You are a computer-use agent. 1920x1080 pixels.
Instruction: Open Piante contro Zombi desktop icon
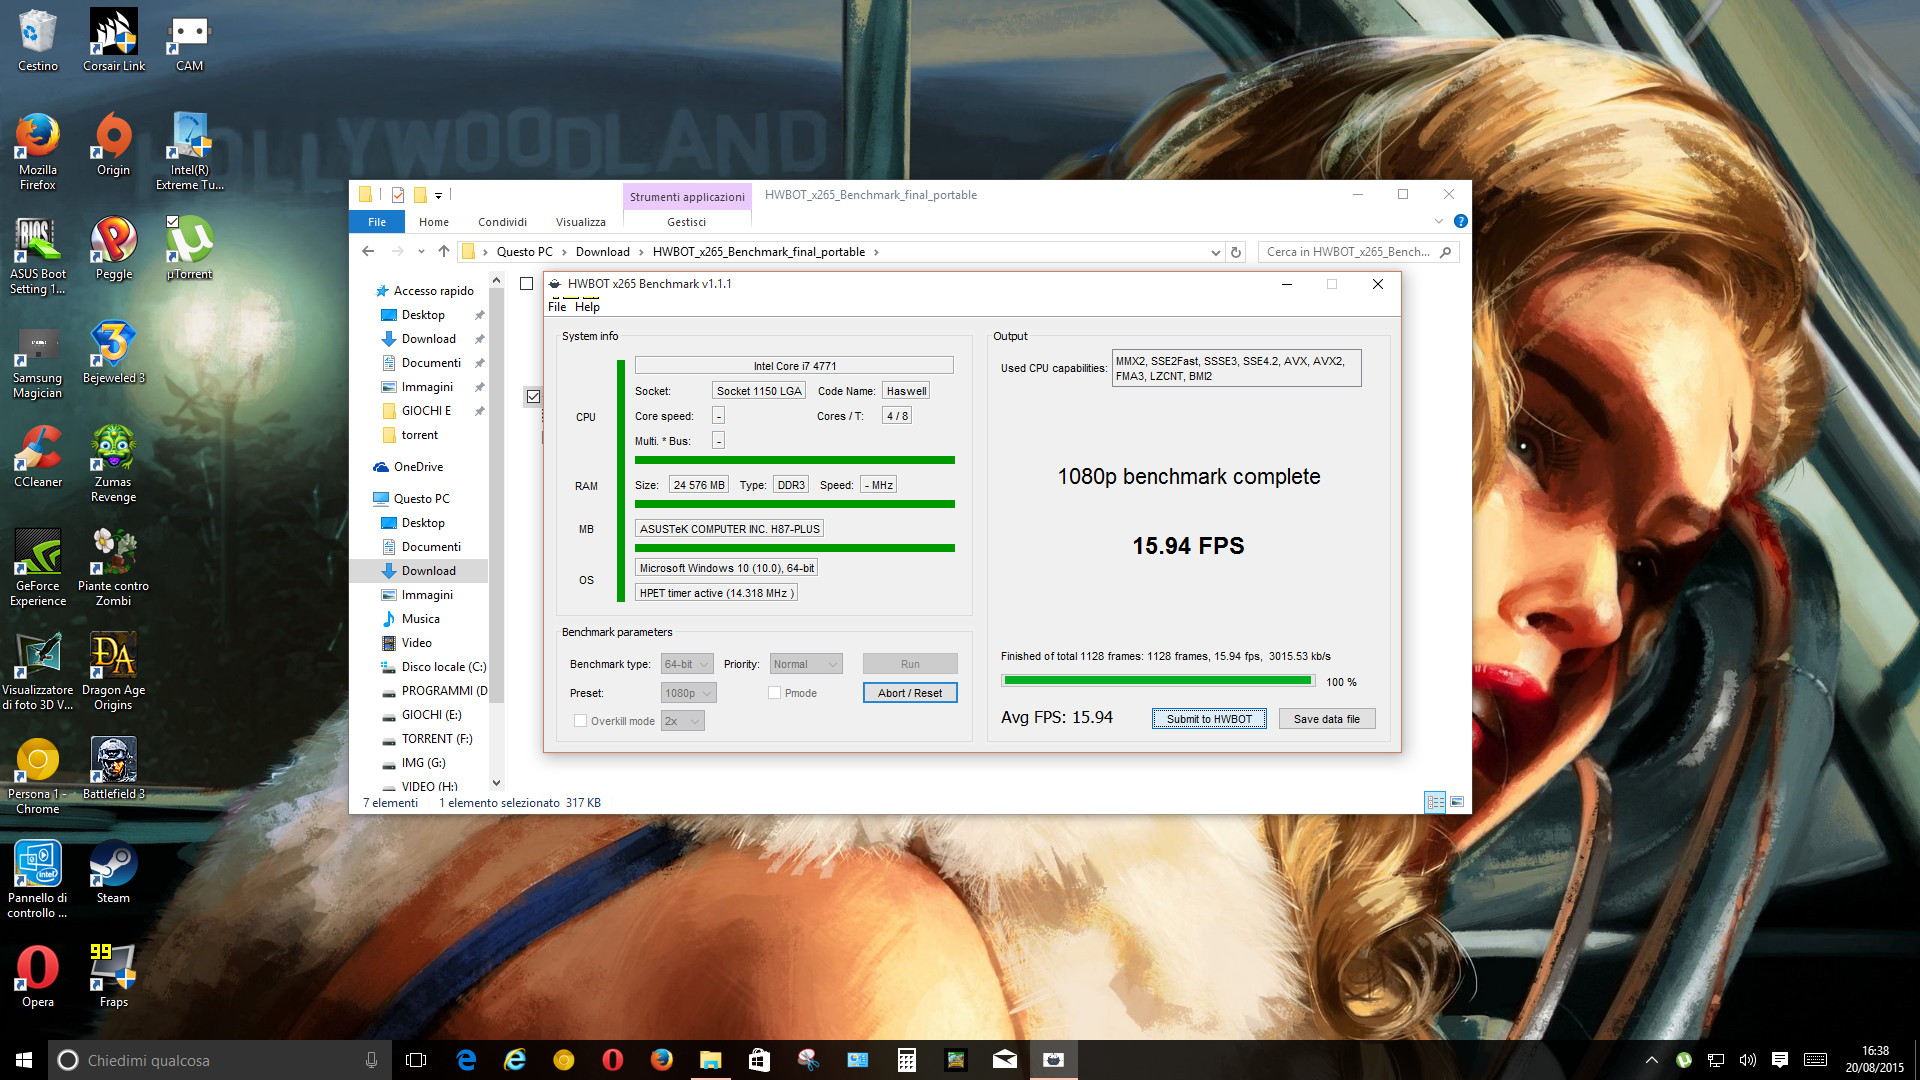click(x=113, y=568)
